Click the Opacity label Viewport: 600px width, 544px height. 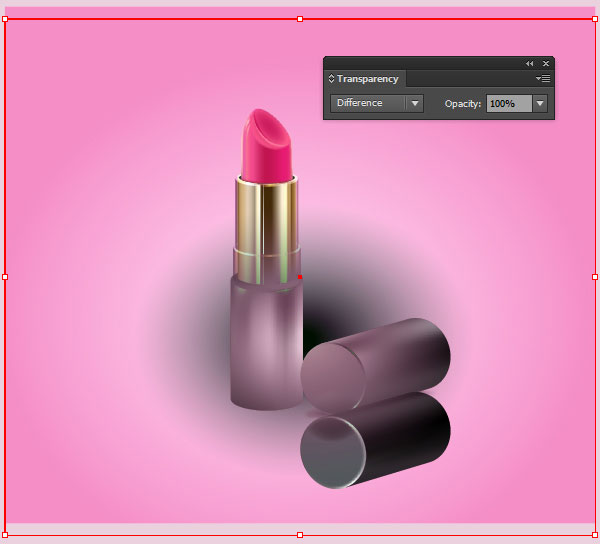click(463, 104)
